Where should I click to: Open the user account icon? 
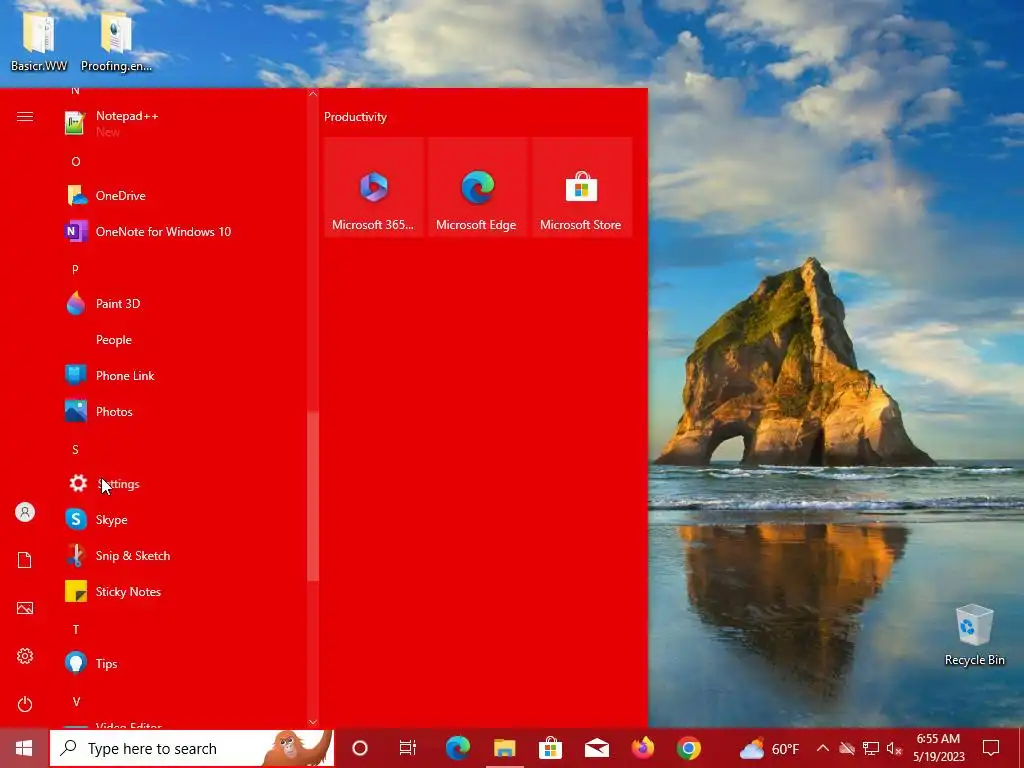click(25, 512)
